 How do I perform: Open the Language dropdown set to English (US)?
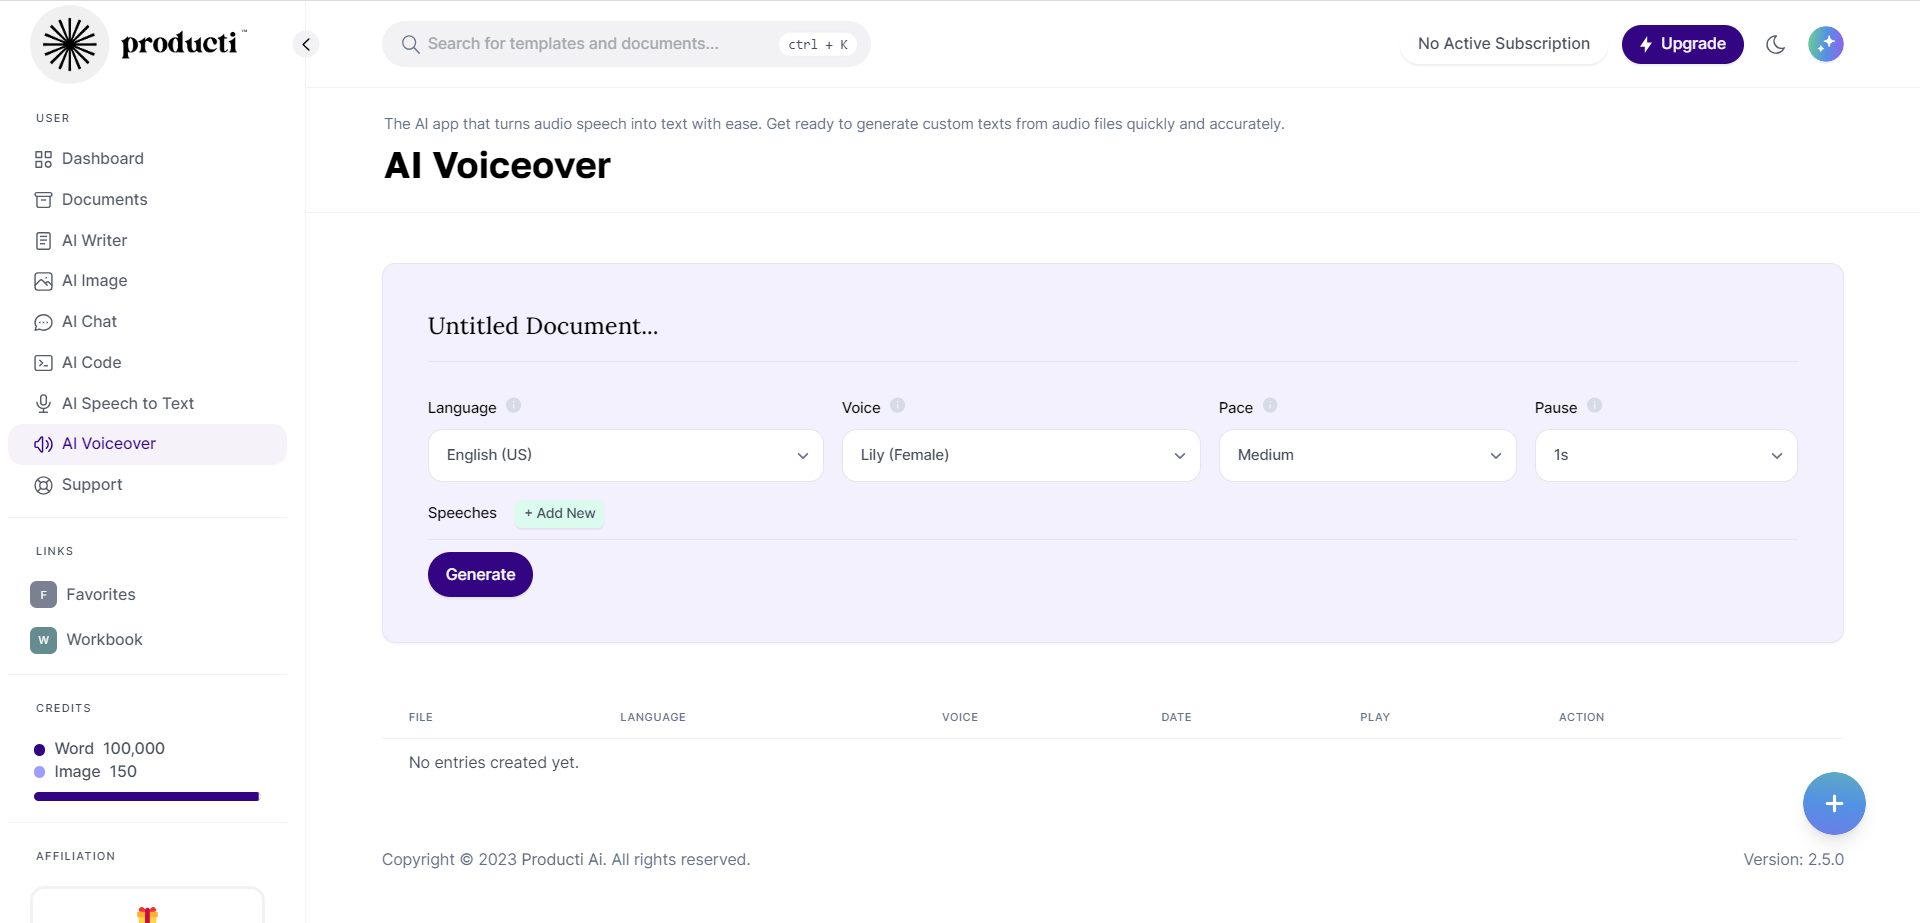pyautogui.click(x=625, y=455)
